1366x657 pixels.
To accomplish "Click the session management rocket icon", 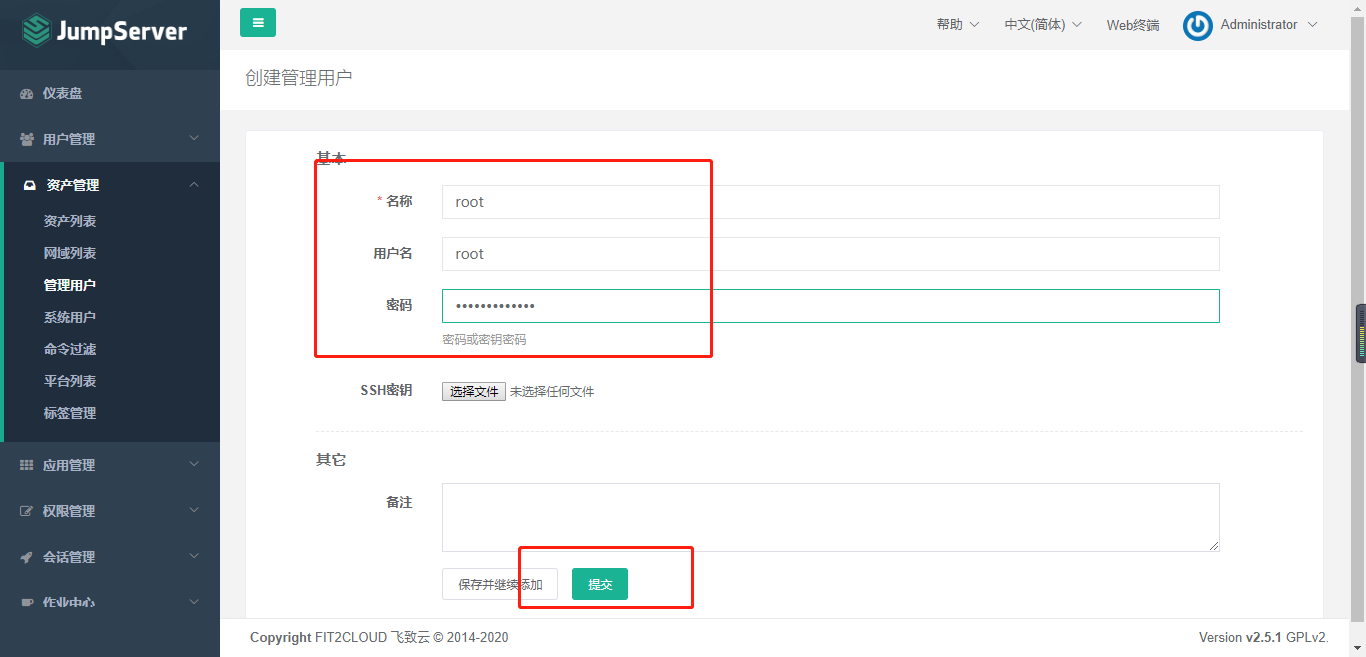I will pos(27,557).
